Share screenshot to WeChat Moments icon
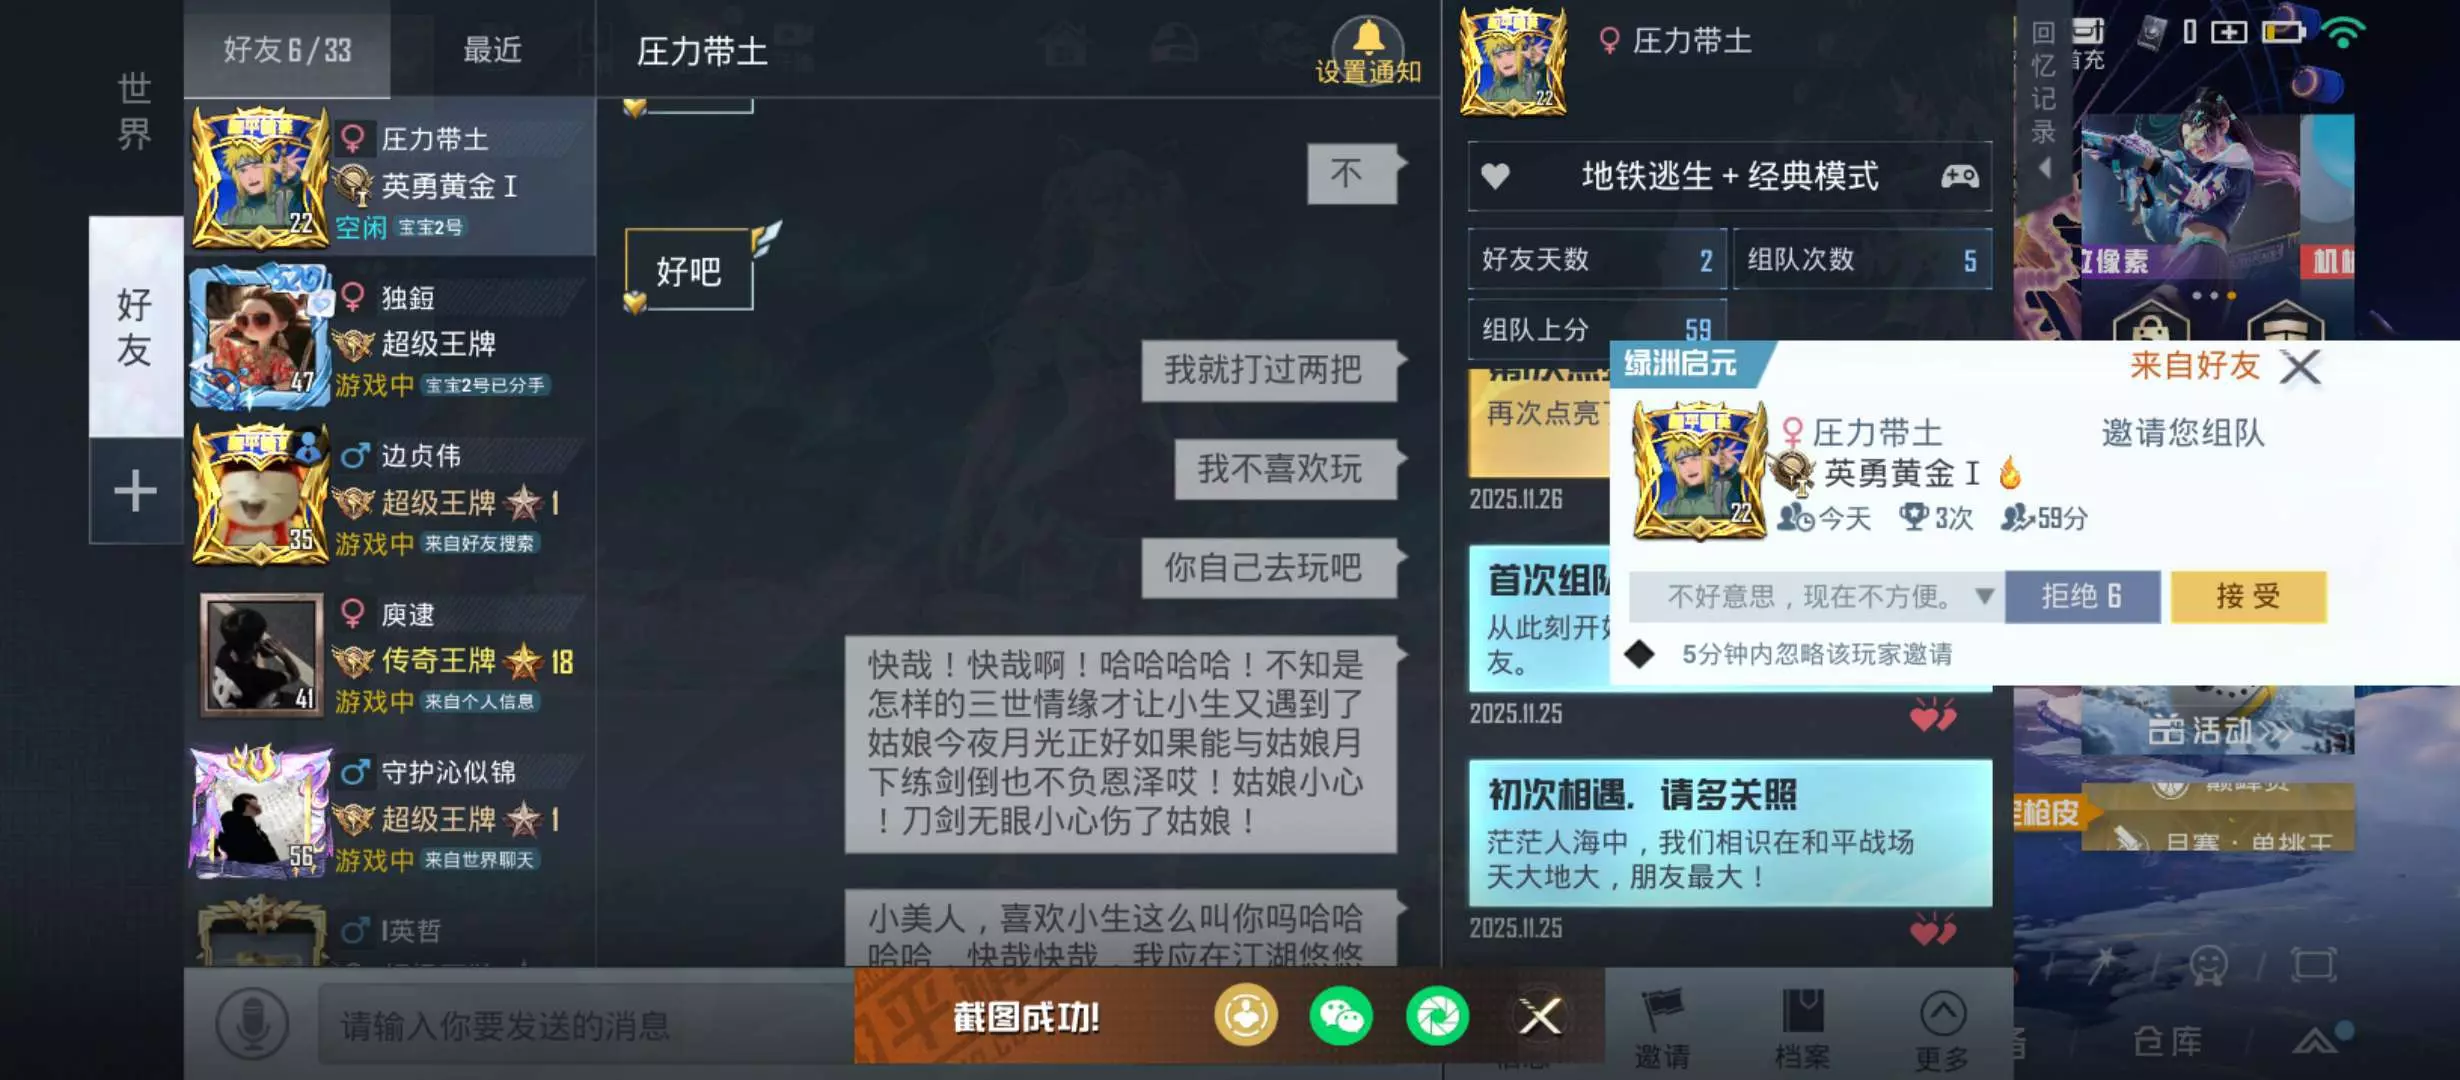Screen dimensions: 2460x1080 coord(1437,1016)
